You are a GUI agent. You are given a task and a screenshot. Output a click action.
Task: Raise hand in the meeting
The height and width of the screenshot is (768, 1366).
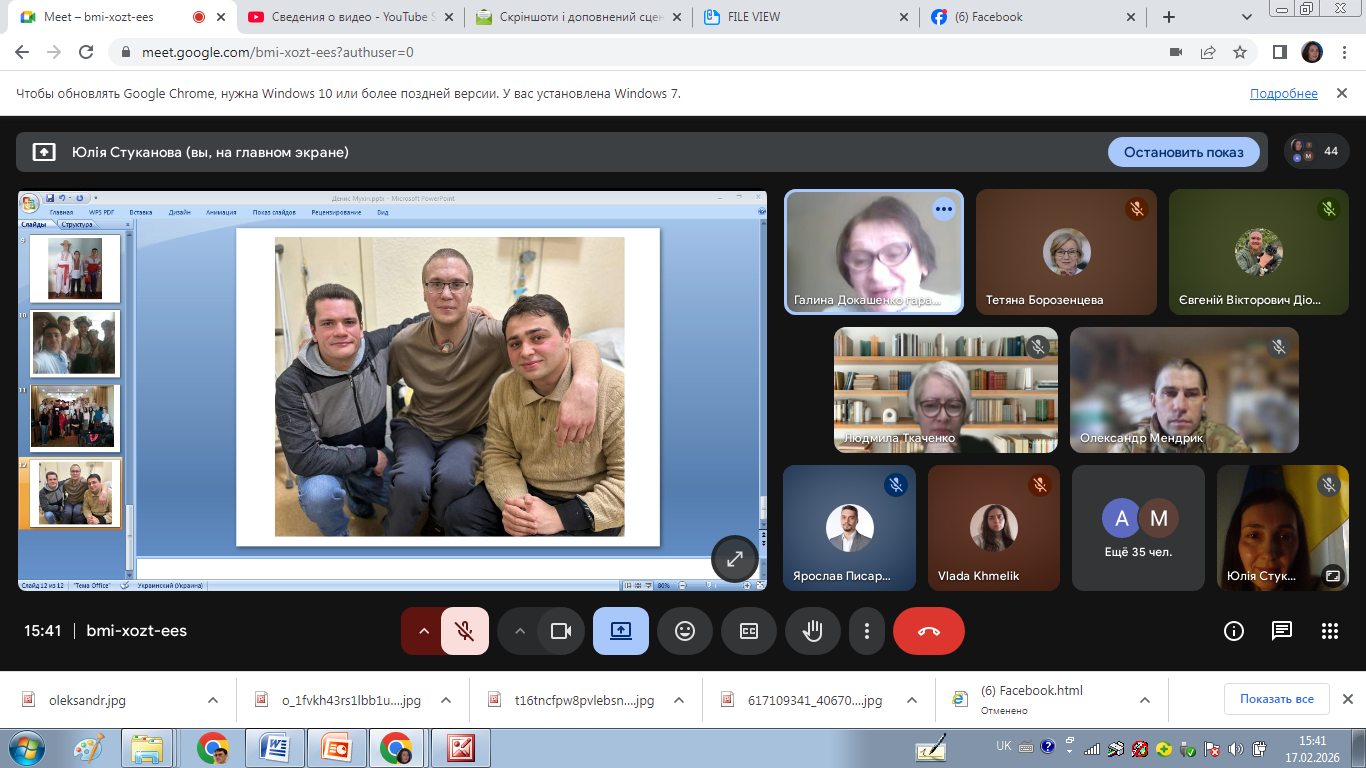pos(812,631)
